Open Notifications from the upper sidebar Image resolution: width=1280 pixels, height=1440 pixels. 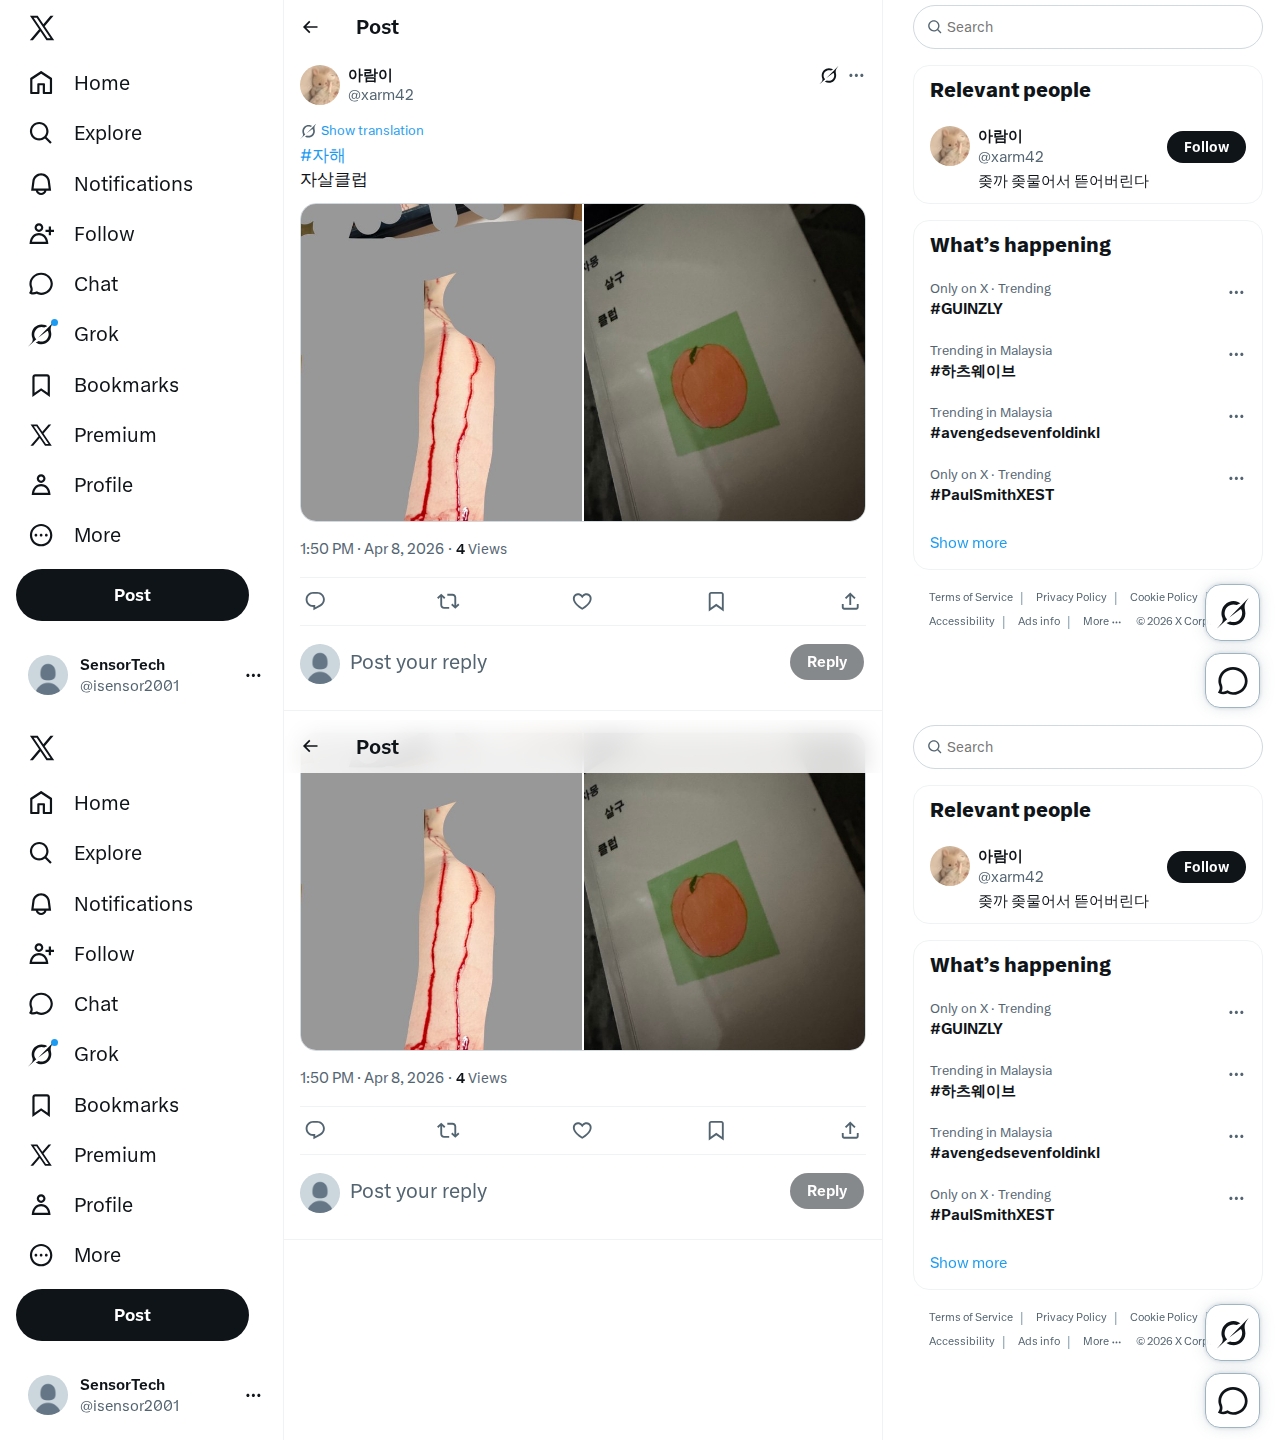[132, 184]
